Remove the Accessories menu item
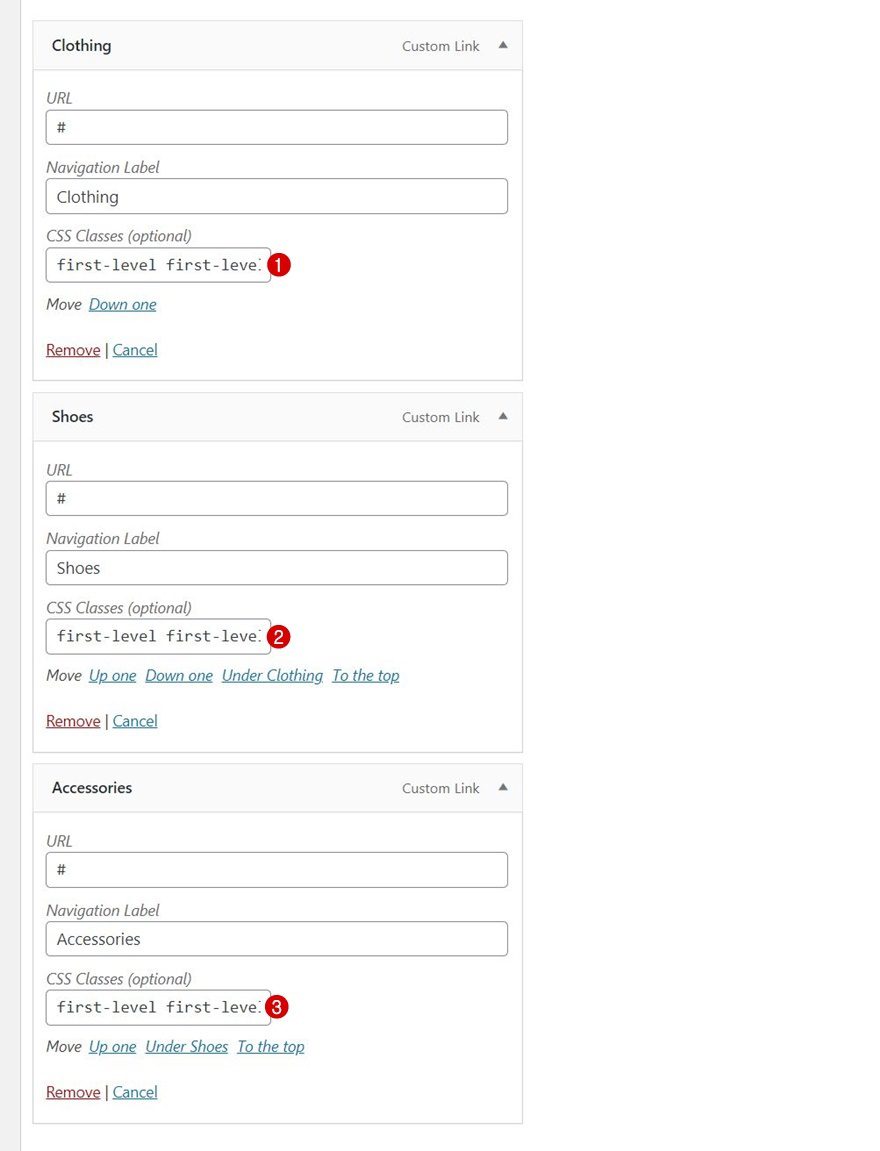Image resolution: width=880 pixels, height=1151 pixels. point(72,1091)
